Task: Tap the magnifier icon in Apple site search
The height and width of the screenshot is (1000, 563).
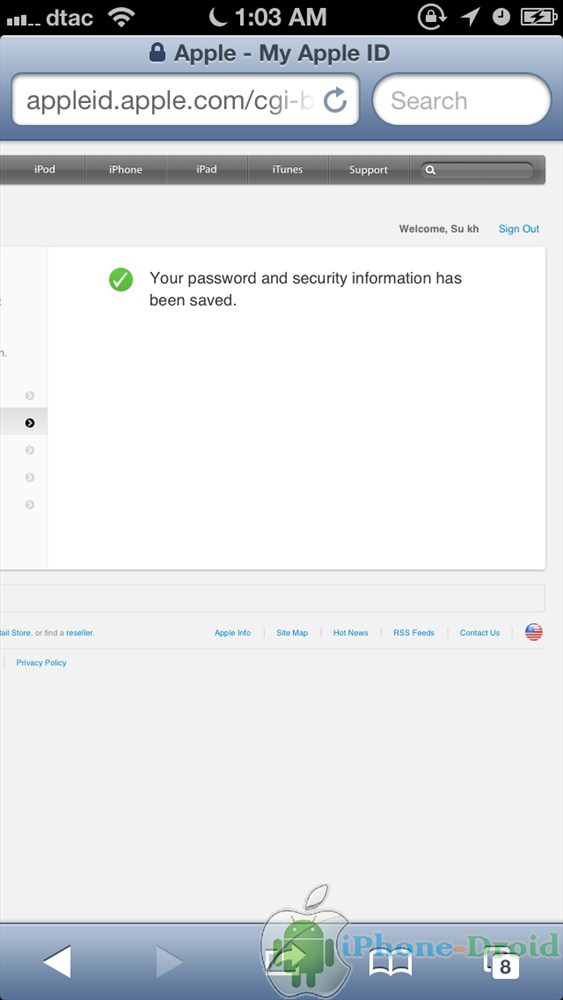Action: (x=430, y=170)
